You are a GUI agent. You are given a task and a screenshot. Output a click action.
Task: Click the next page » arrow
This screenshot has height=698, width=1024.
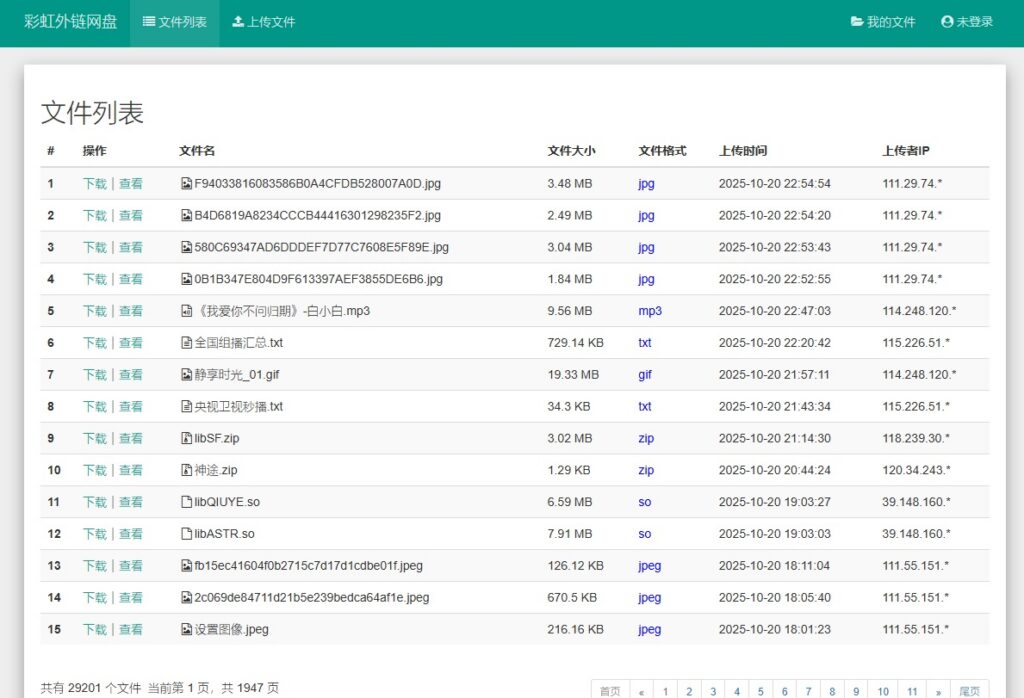[937, 691]
